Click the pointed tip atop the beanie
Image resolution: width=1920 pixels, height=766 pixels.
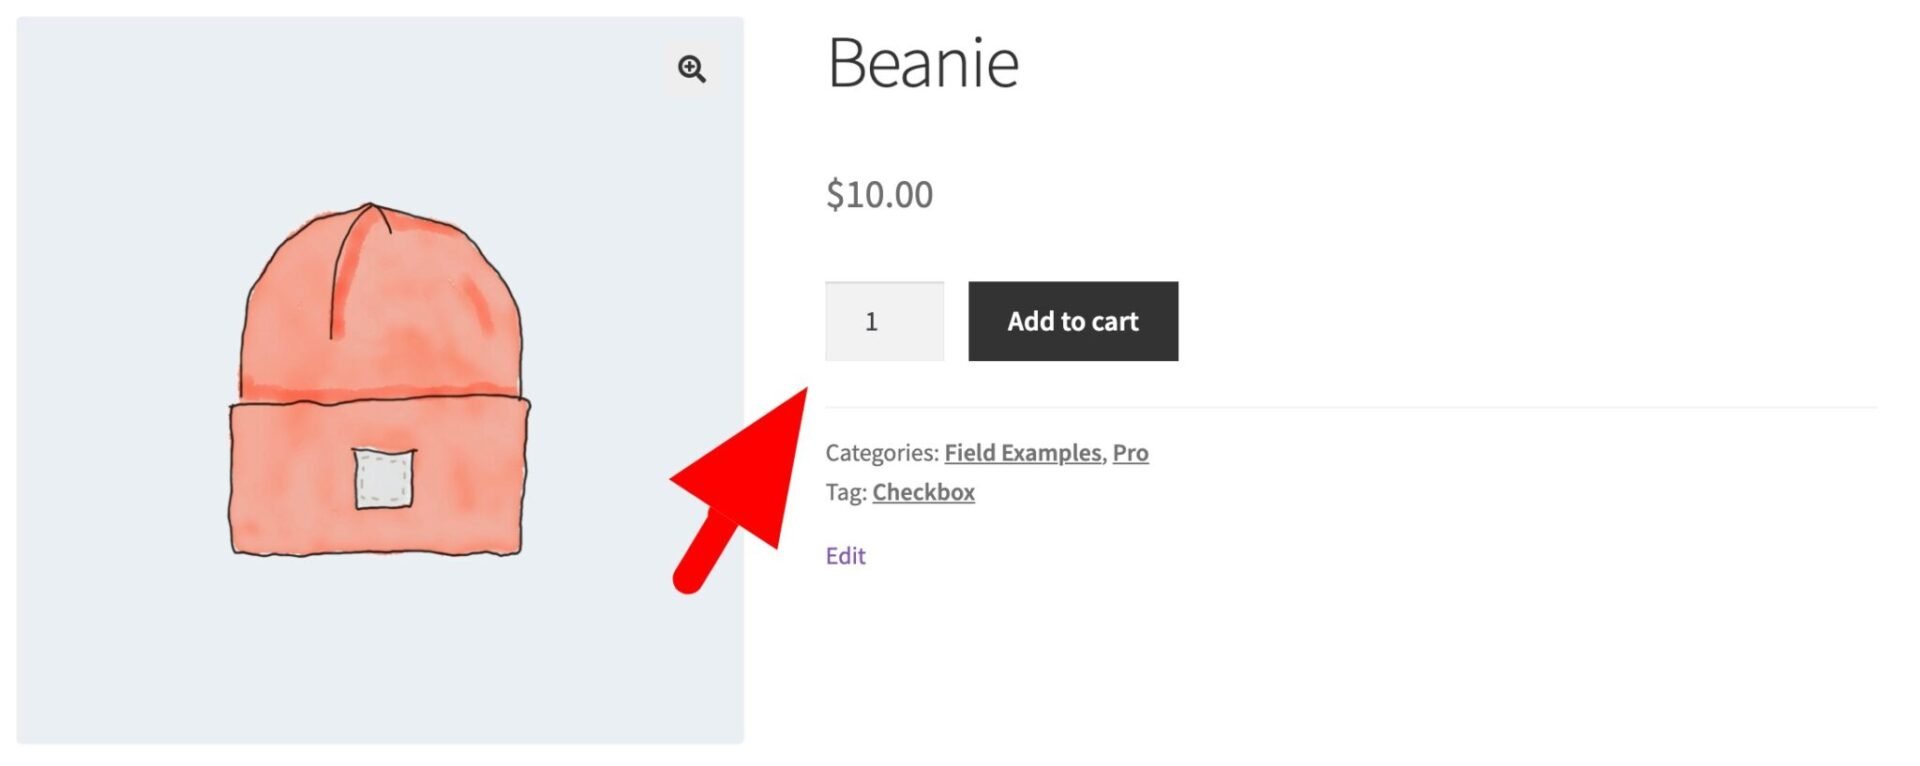(x=370, y=205)
